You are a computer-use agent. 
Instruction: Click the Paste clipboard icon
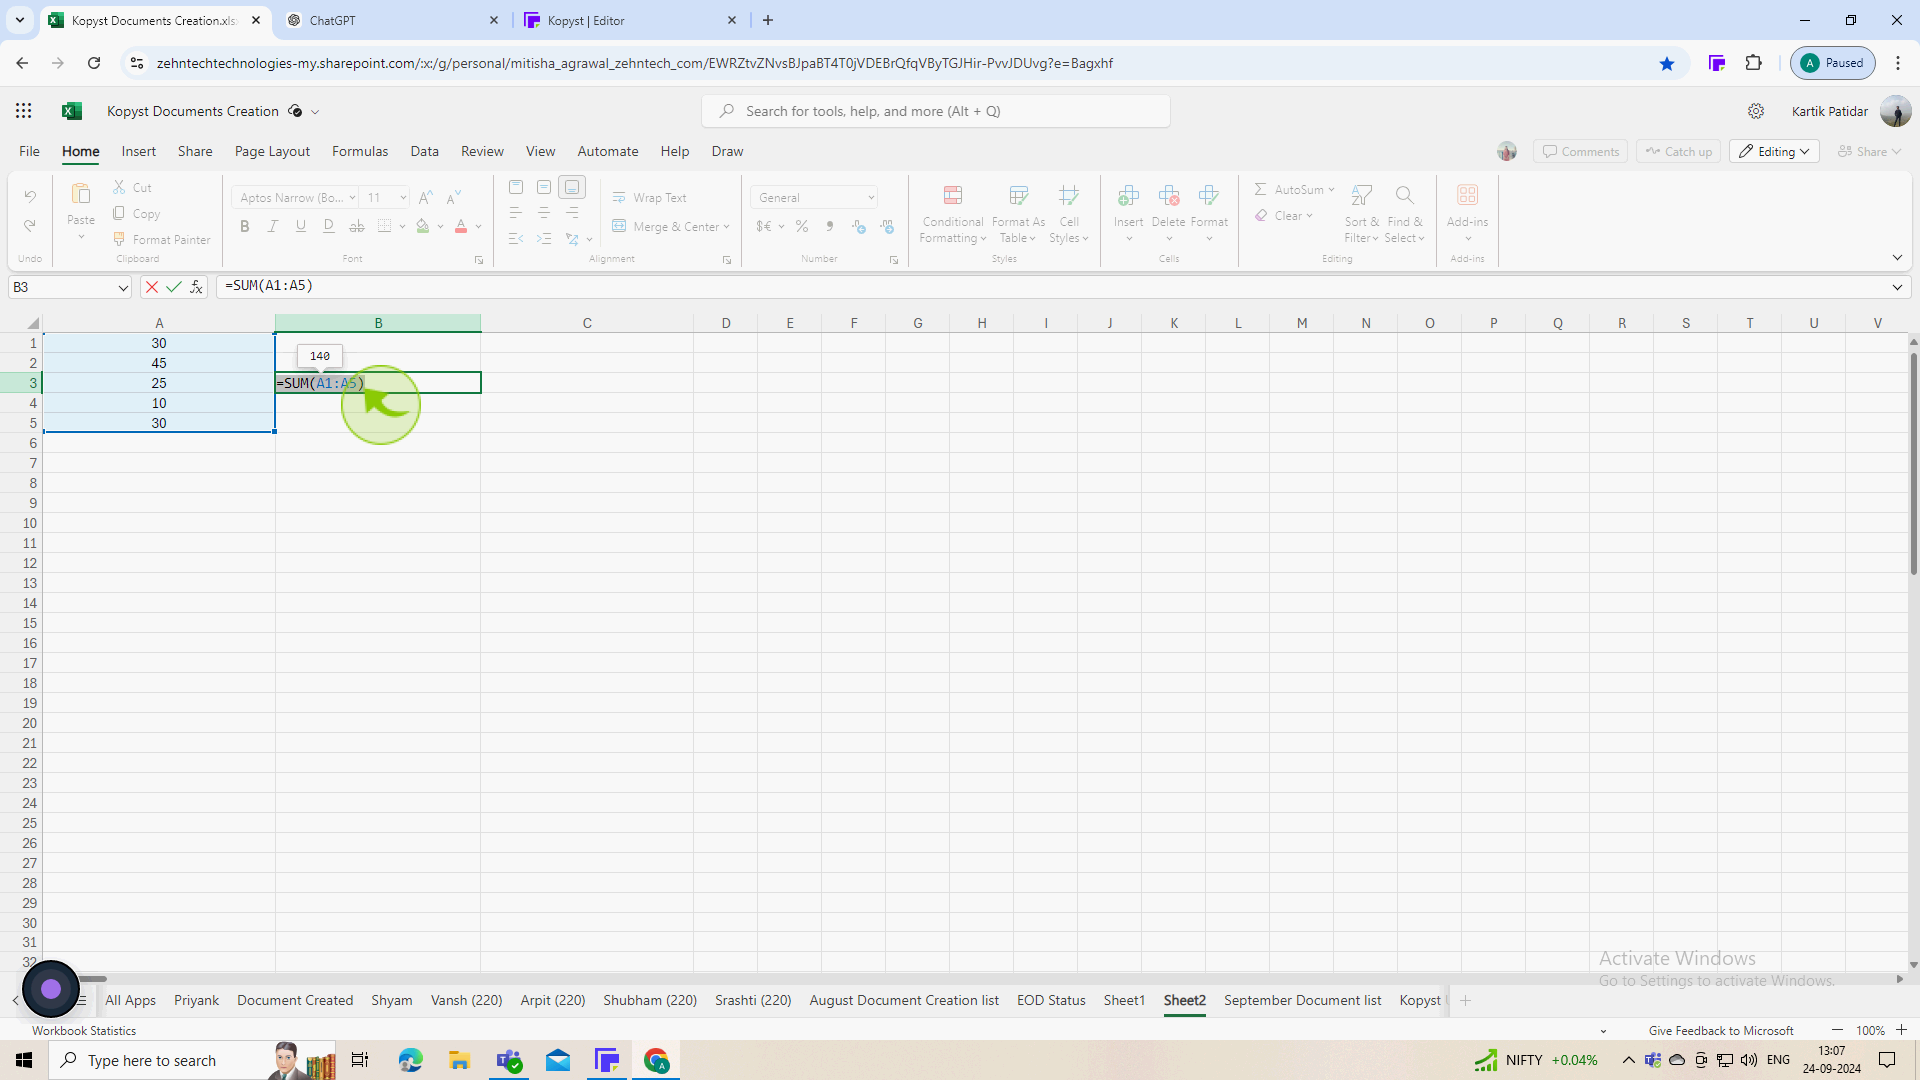click(x=81, y=194)
